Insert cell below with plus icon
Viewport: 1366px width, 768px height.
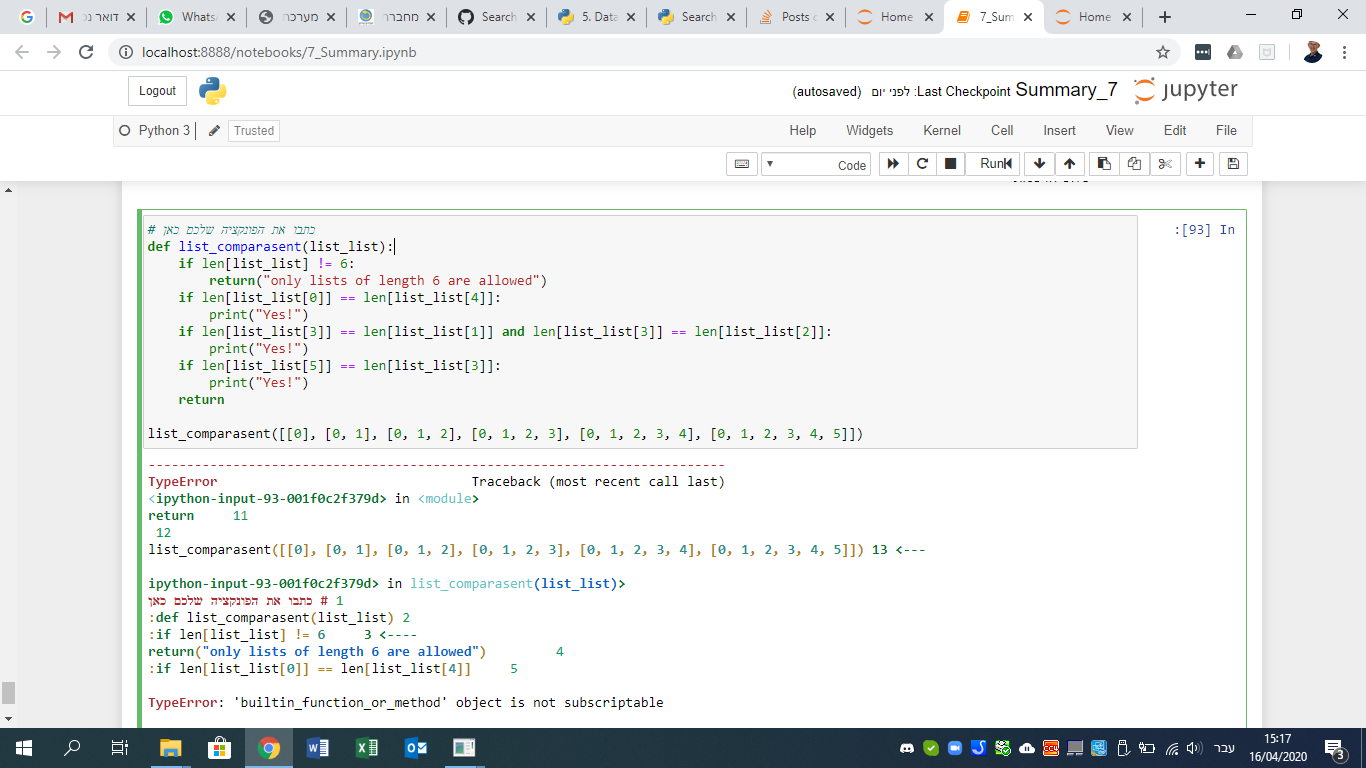[1200, 164]
